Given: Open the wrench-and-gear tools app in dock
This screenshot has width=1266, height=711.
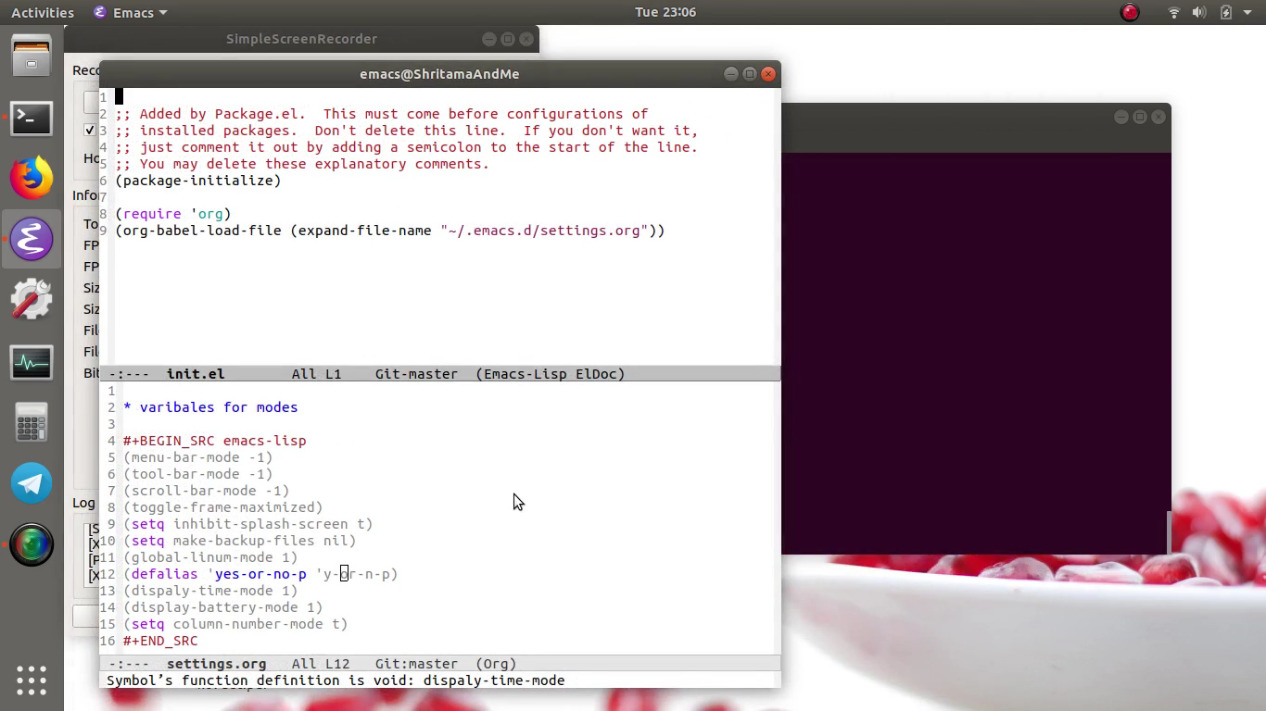Looking at the screenshot, I should tap(31, 300).
